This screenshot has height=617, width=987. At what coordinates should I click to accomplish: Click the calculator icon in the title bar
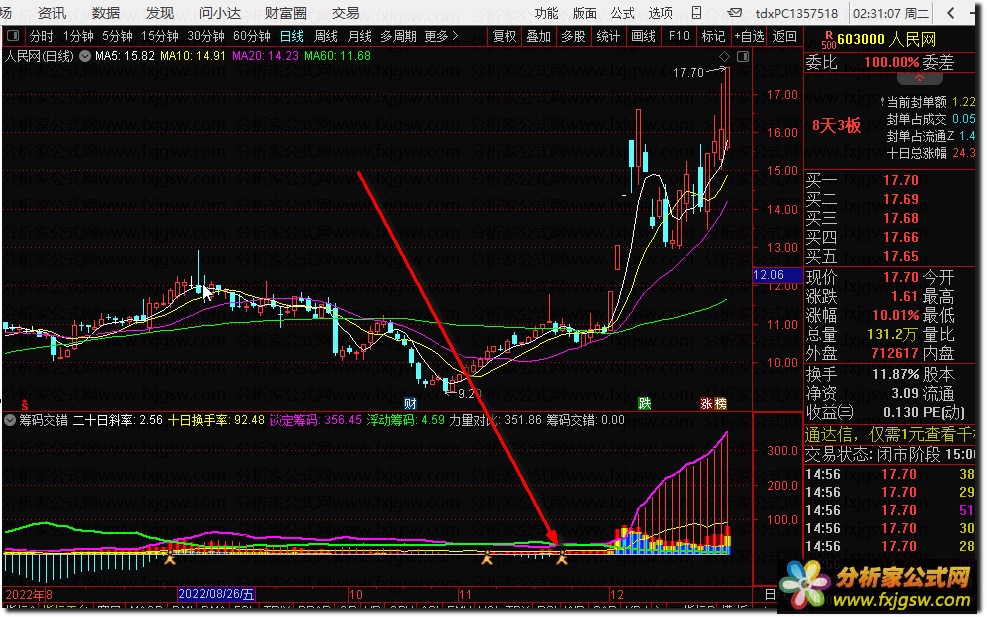pyautogui.click(x=697, y=13)
